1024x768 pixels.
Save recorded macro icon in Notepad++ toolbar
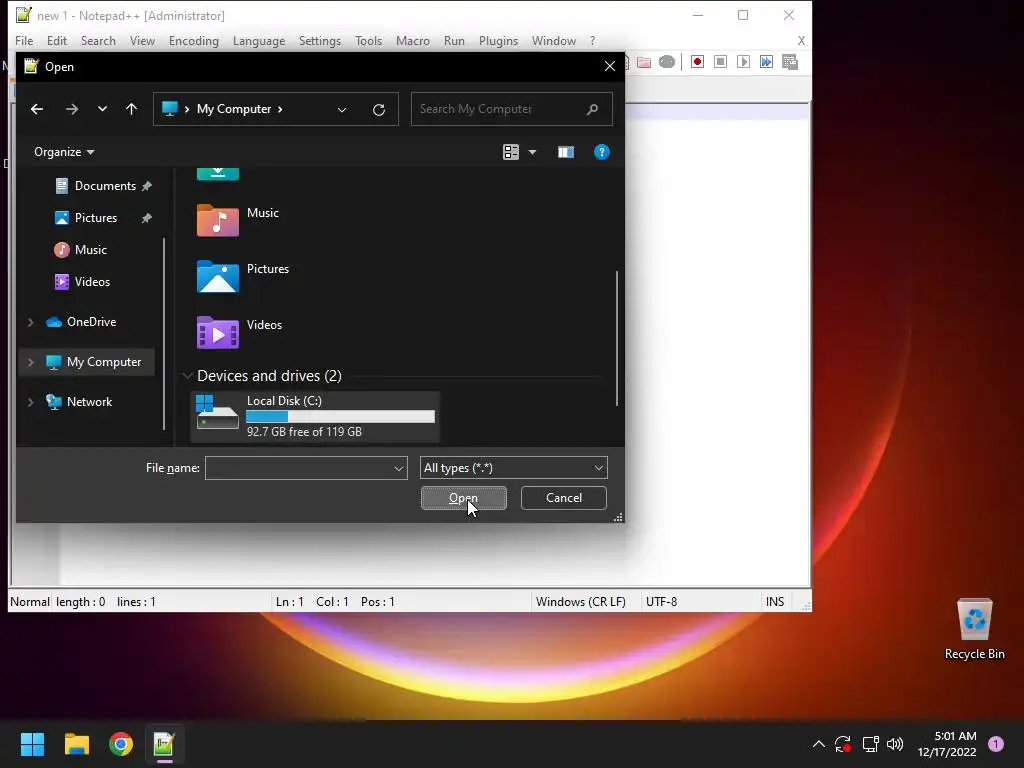pyautogui.click(x=790, y=62)
